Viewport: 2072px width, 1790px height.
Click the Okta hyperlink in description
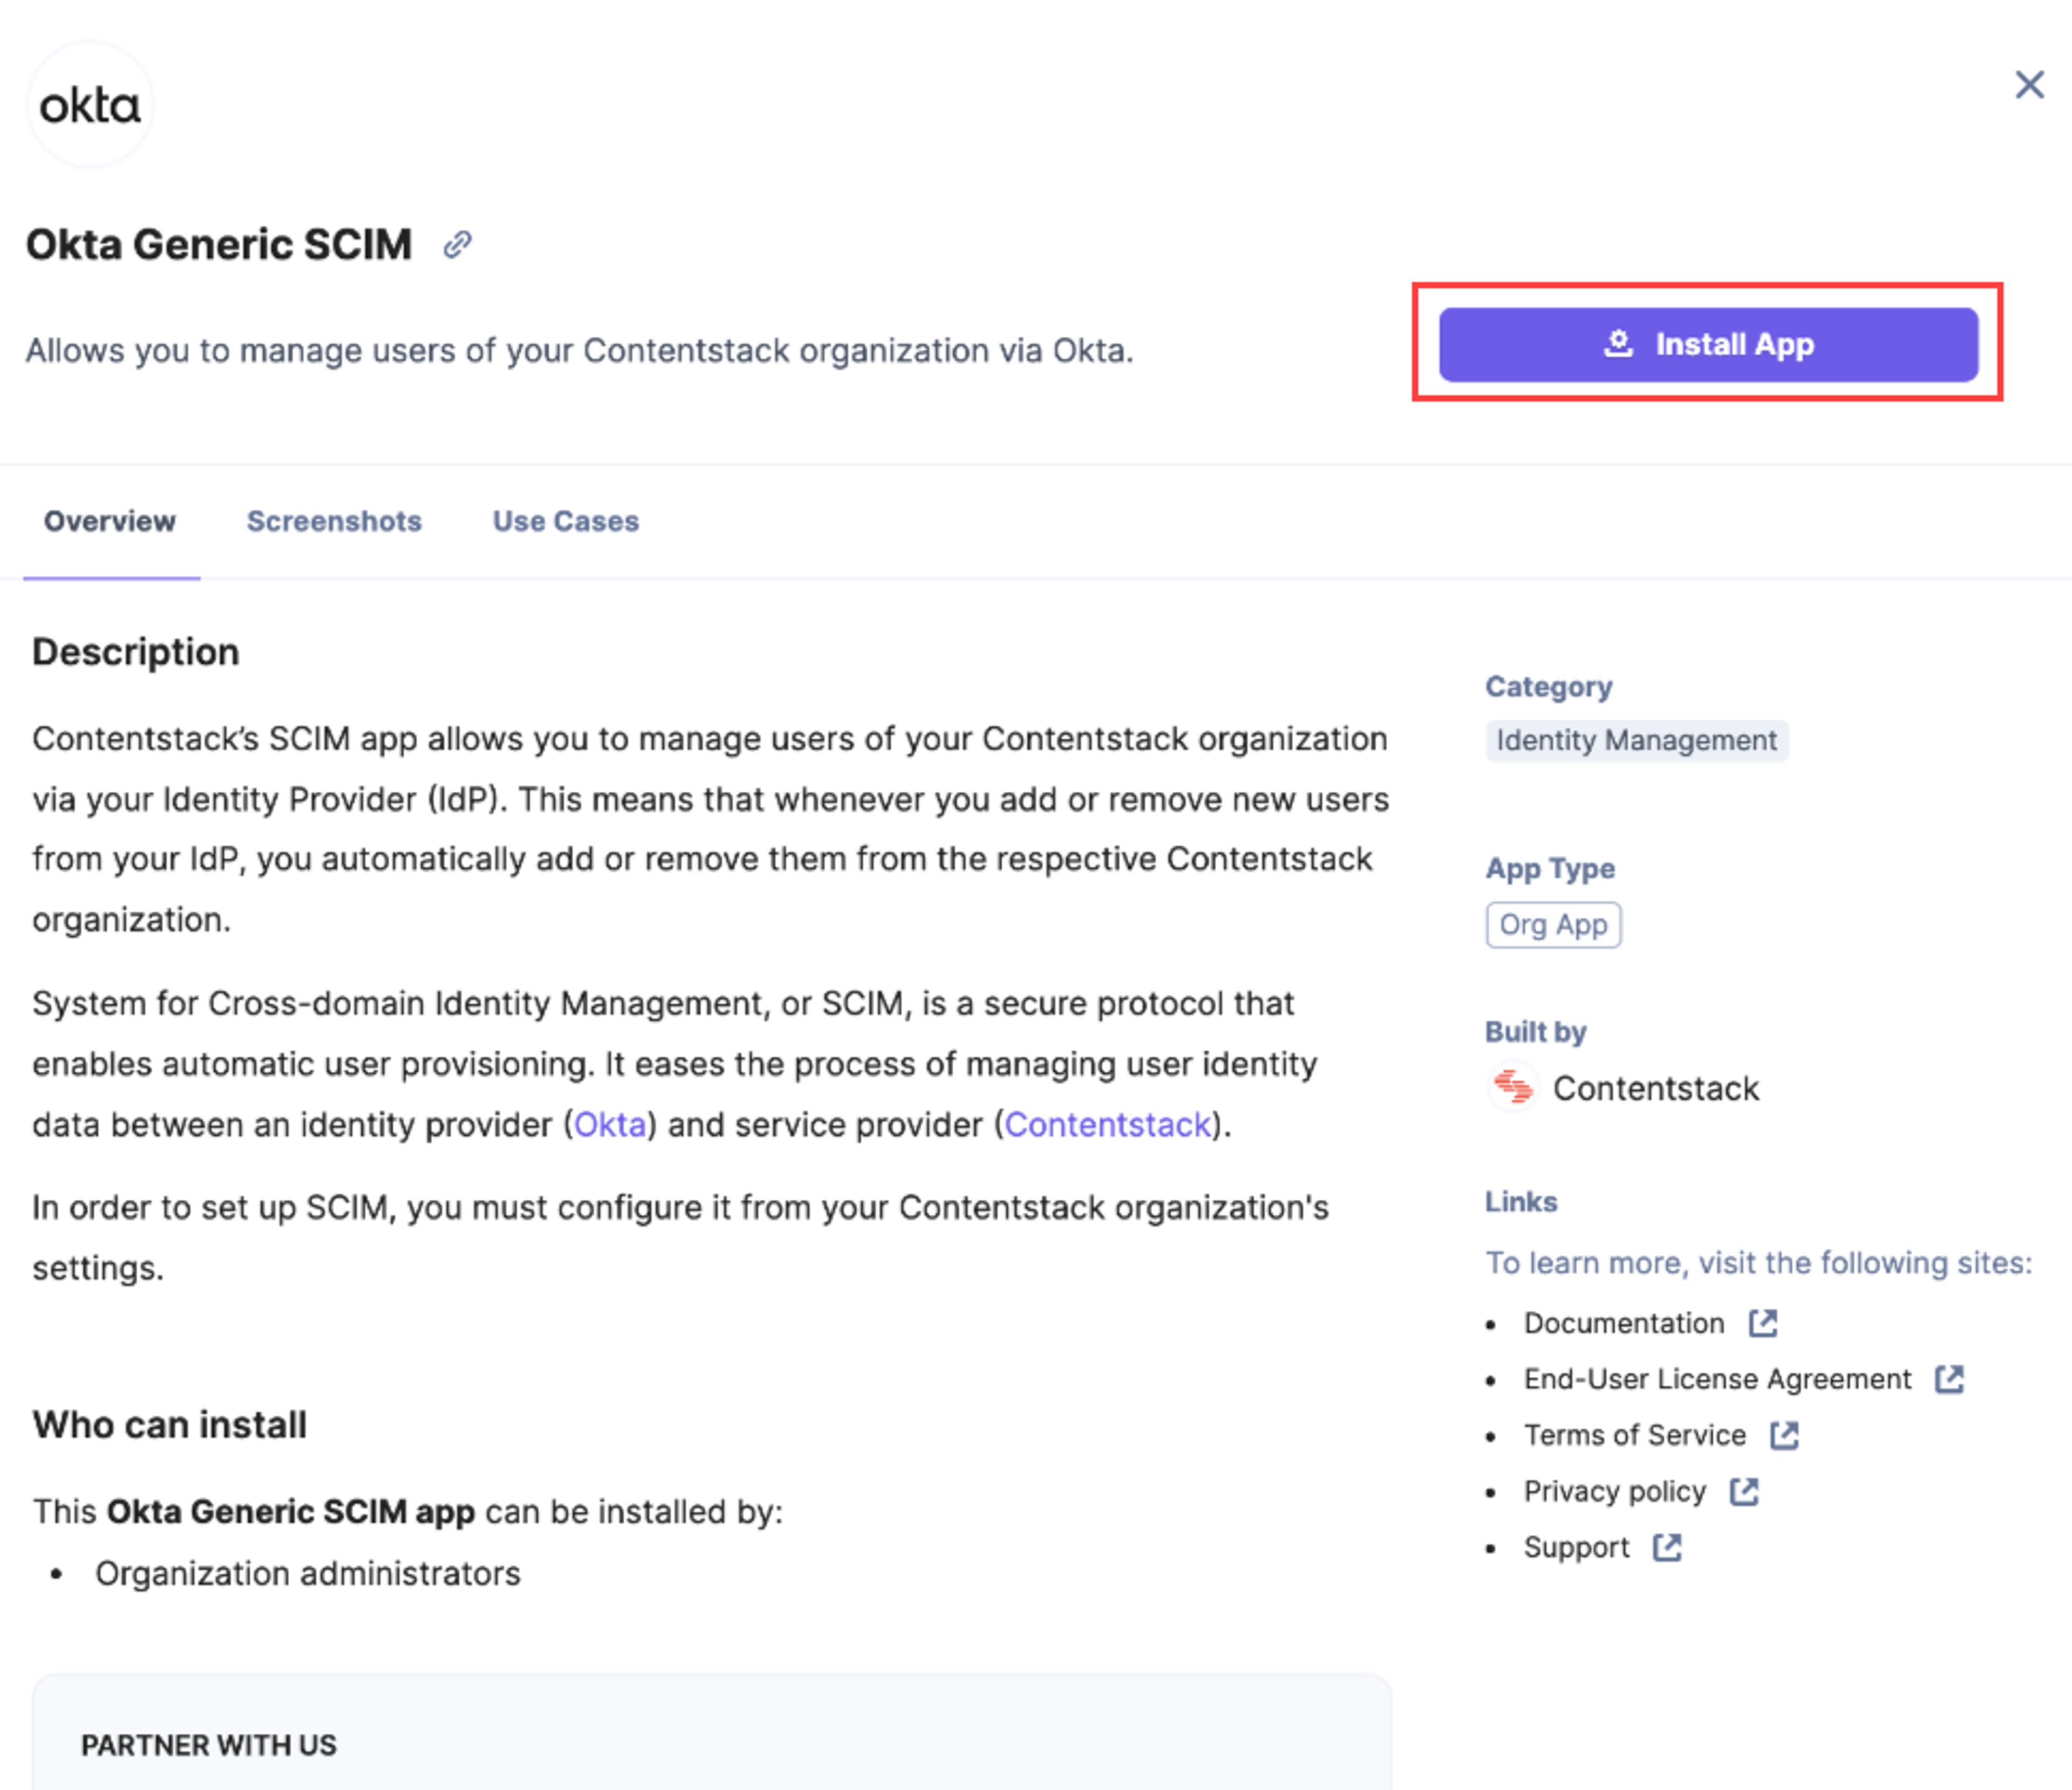[610, 1125]
